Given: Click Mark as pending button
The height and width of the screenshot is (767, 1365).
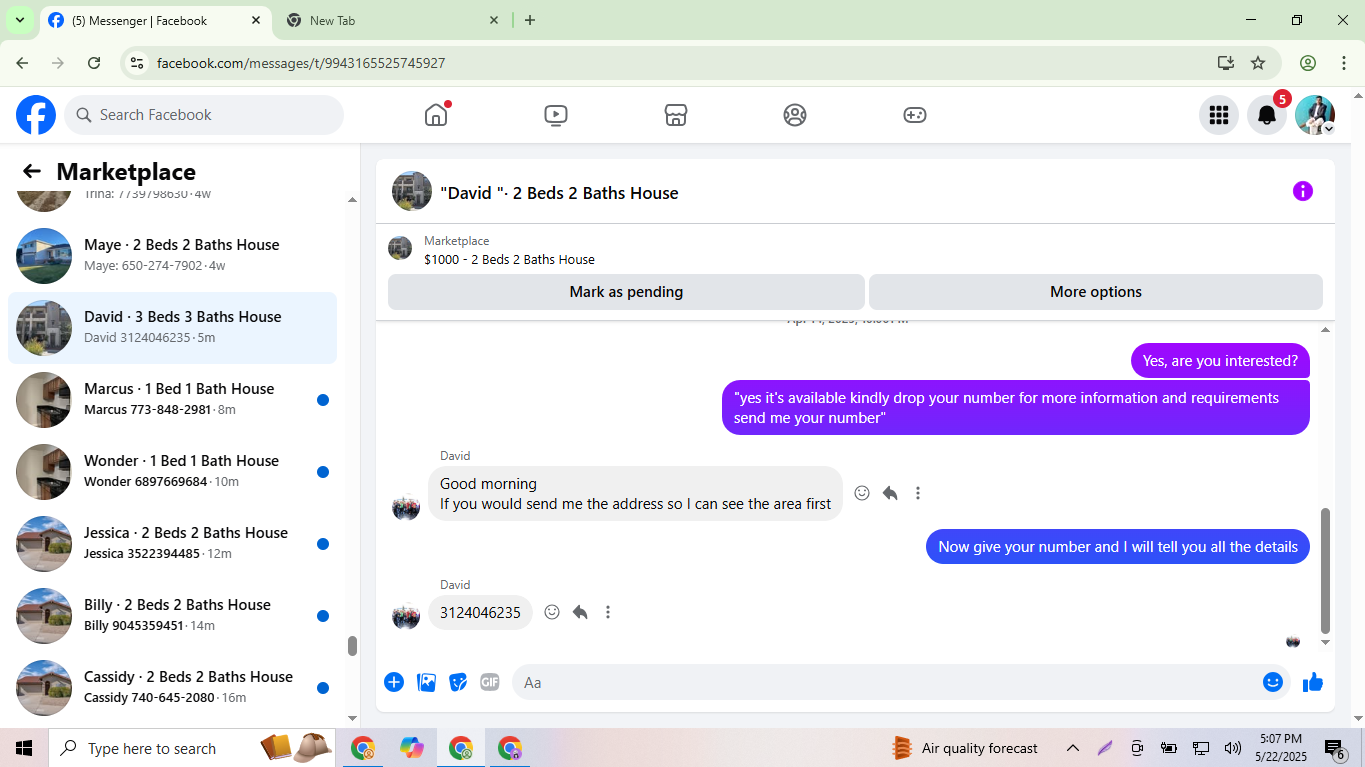Looking at the screenshot, I should coord(626,292).
